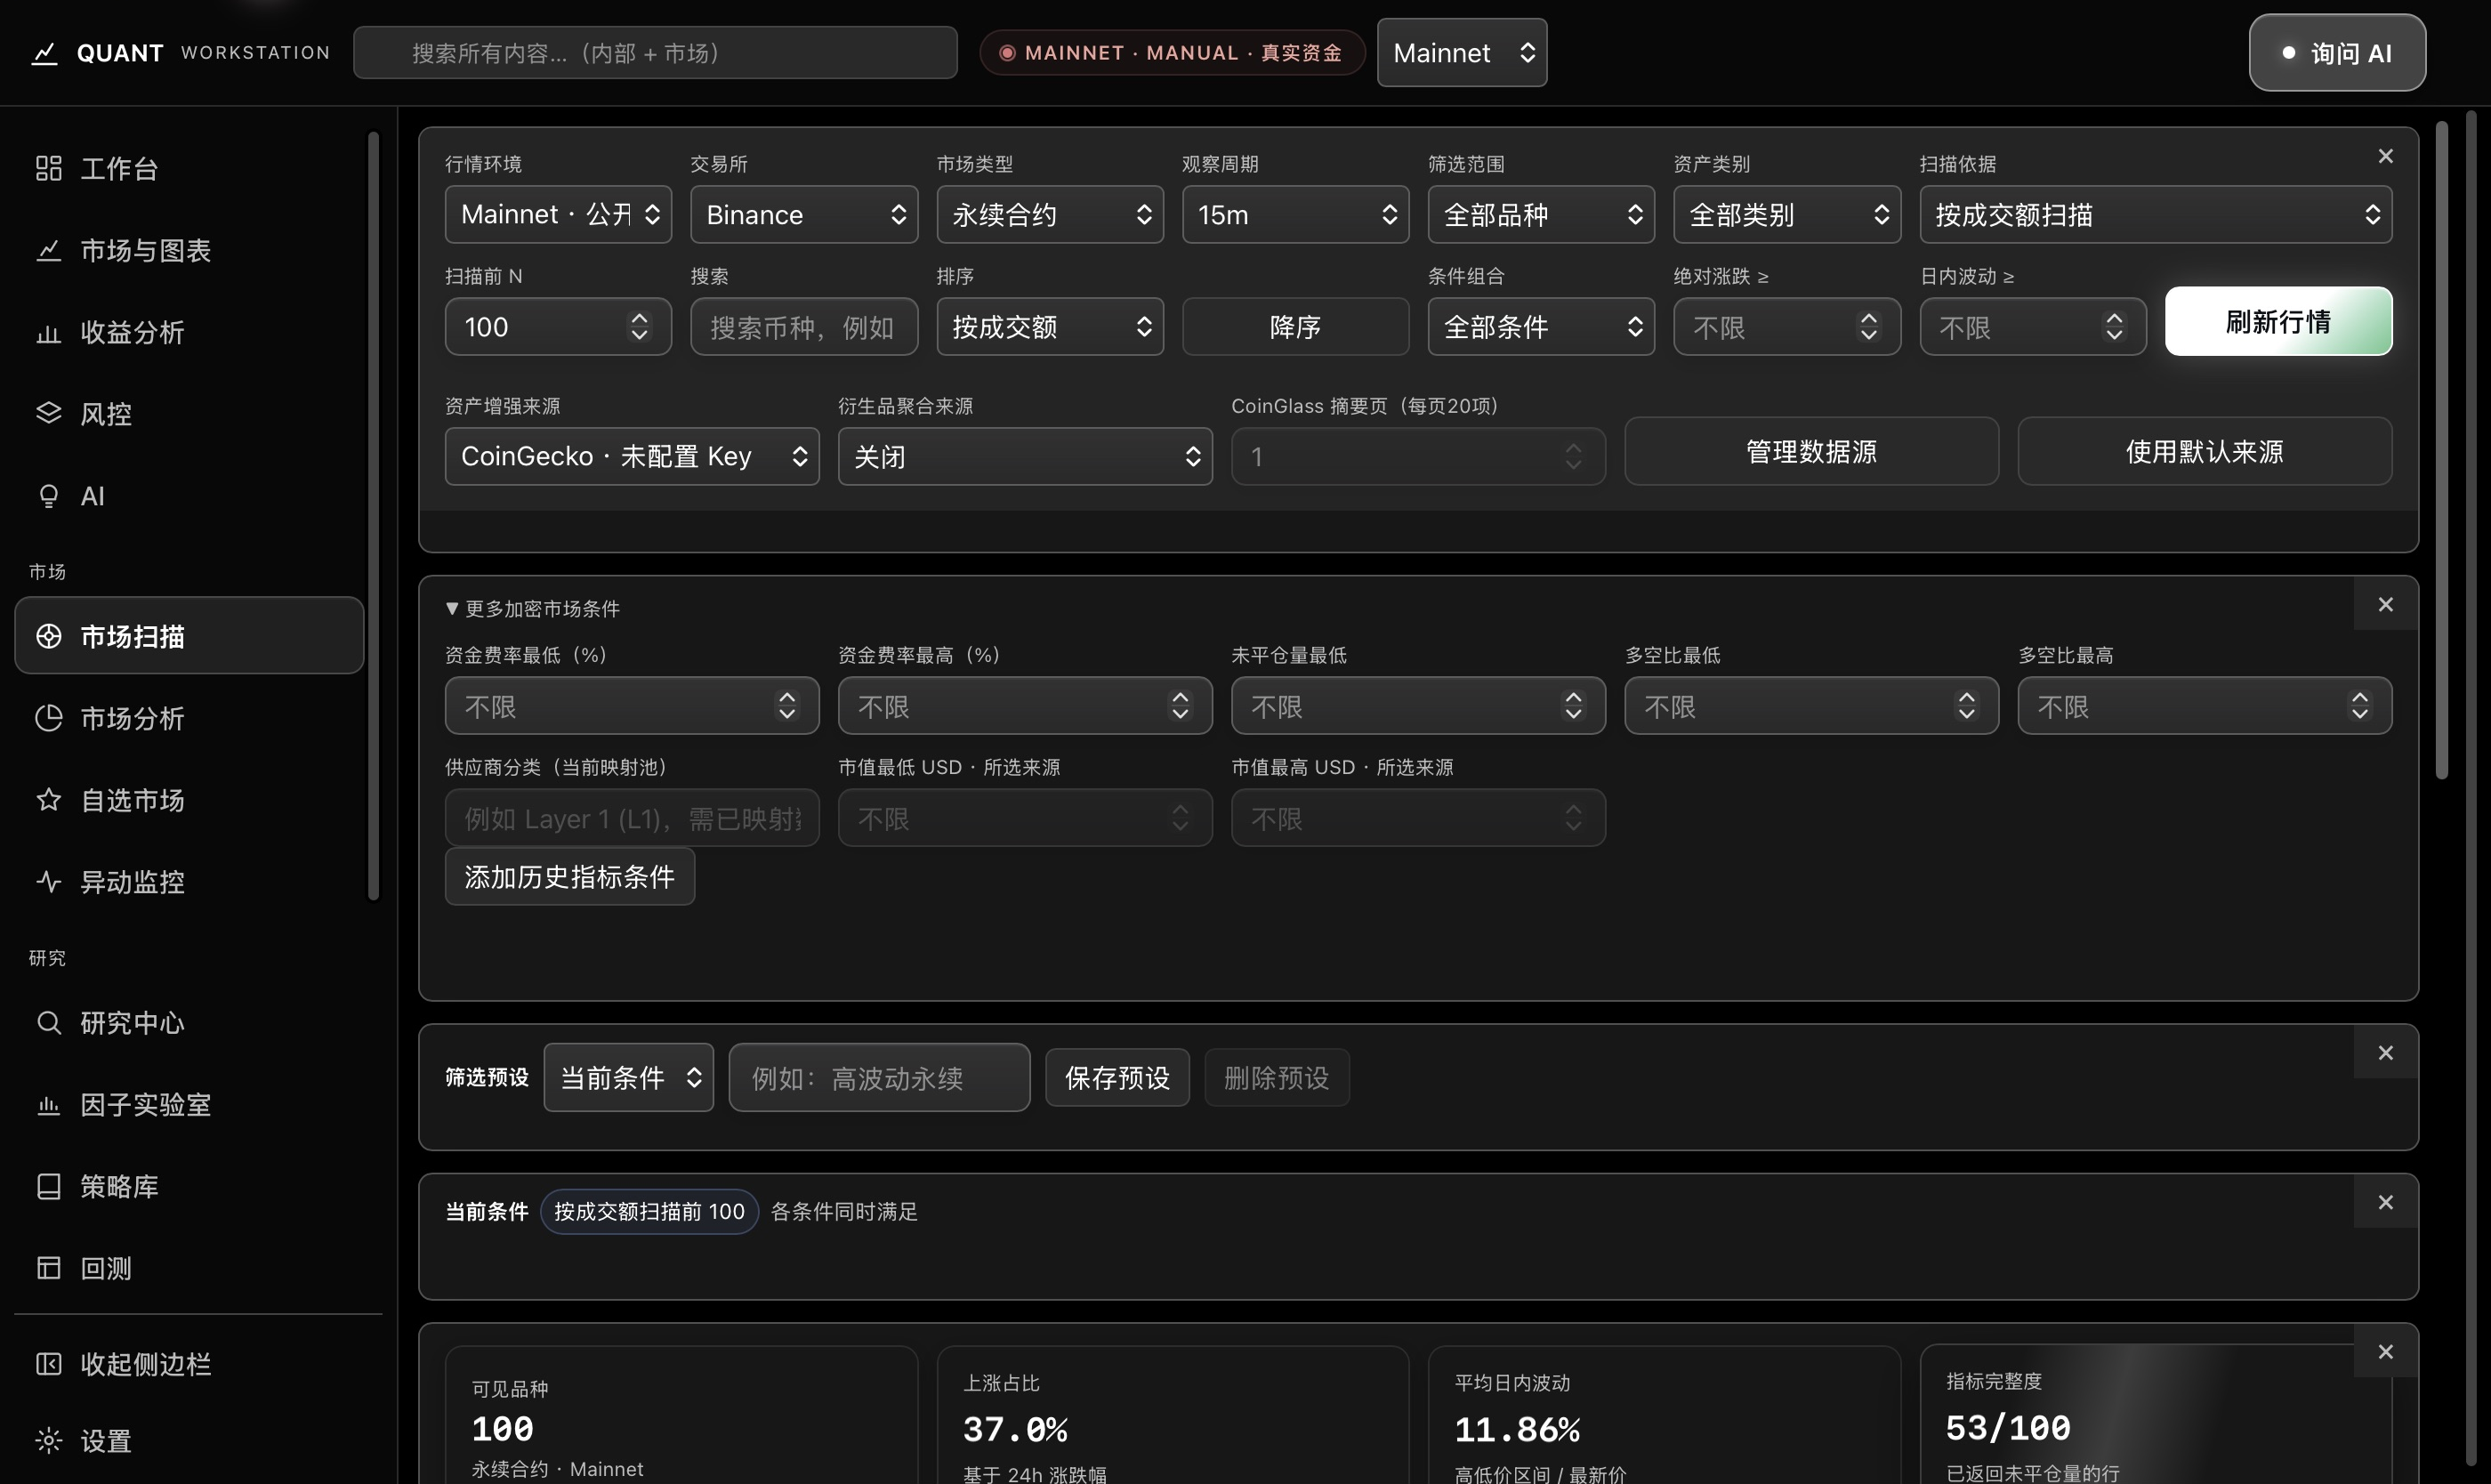This screenshot has width=2491, height=1484.
Task: Click the 刷新行情 refresh button
Action: click(x=2278, y=321)
